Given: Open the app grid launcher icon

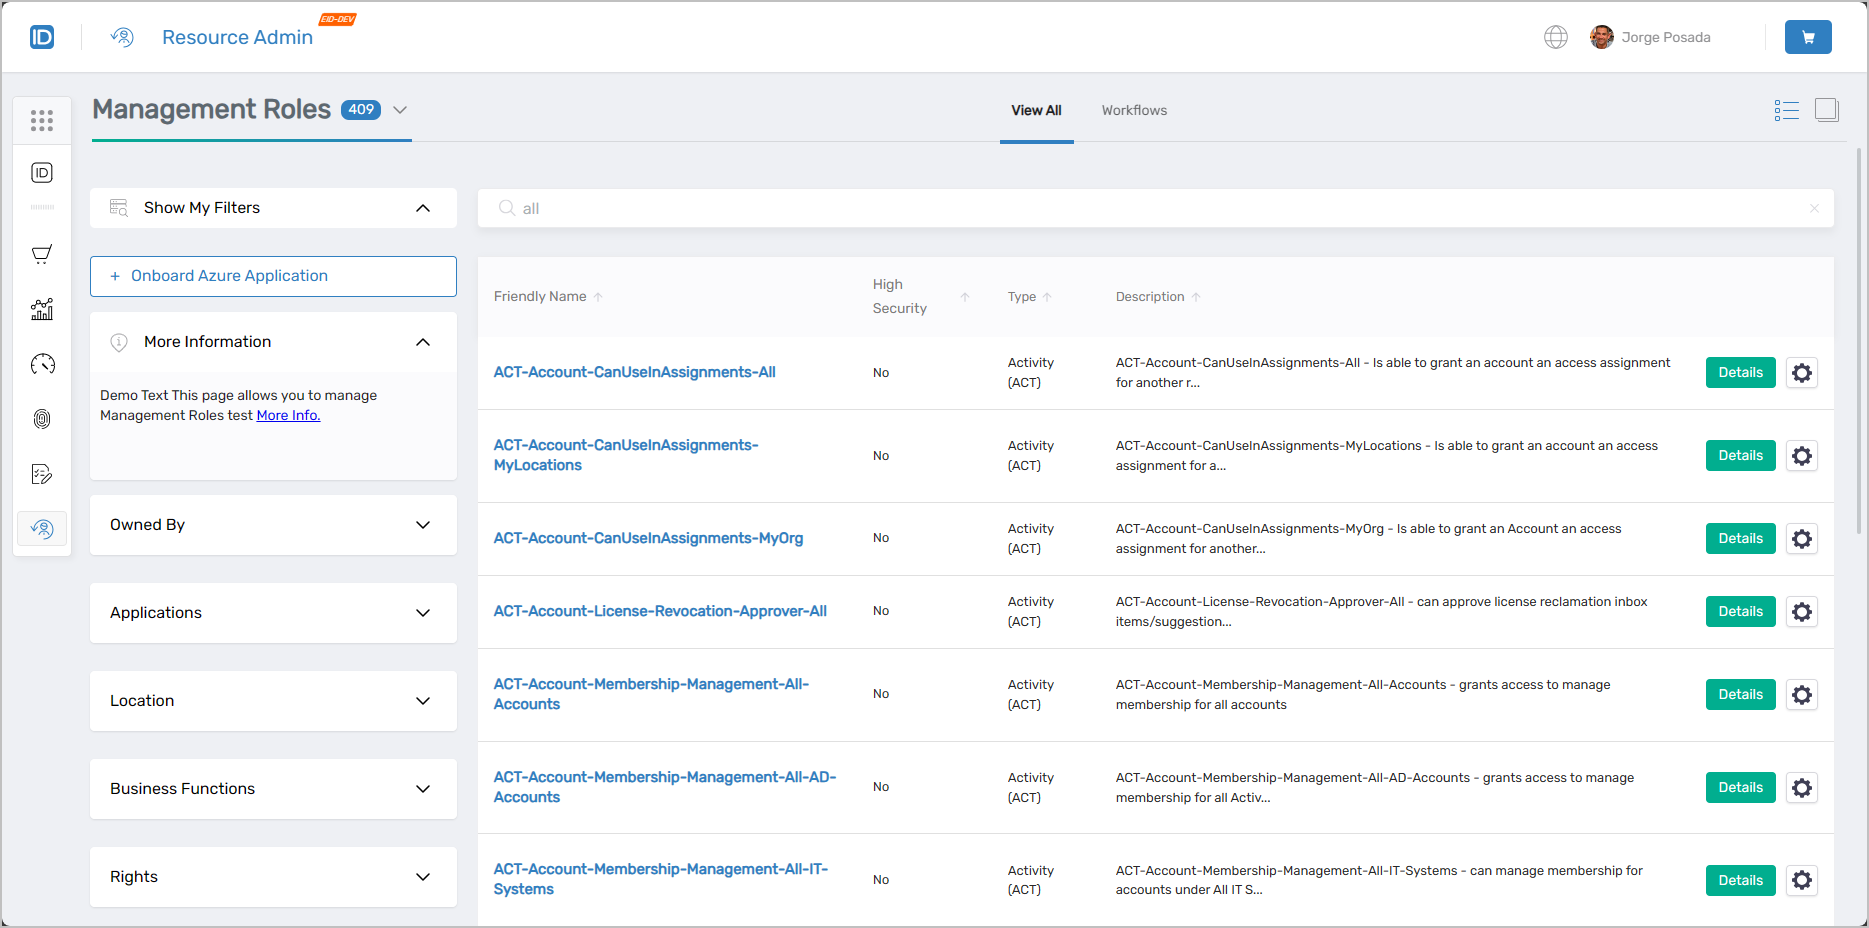Looking at the screenshot, I should point(41,120).
